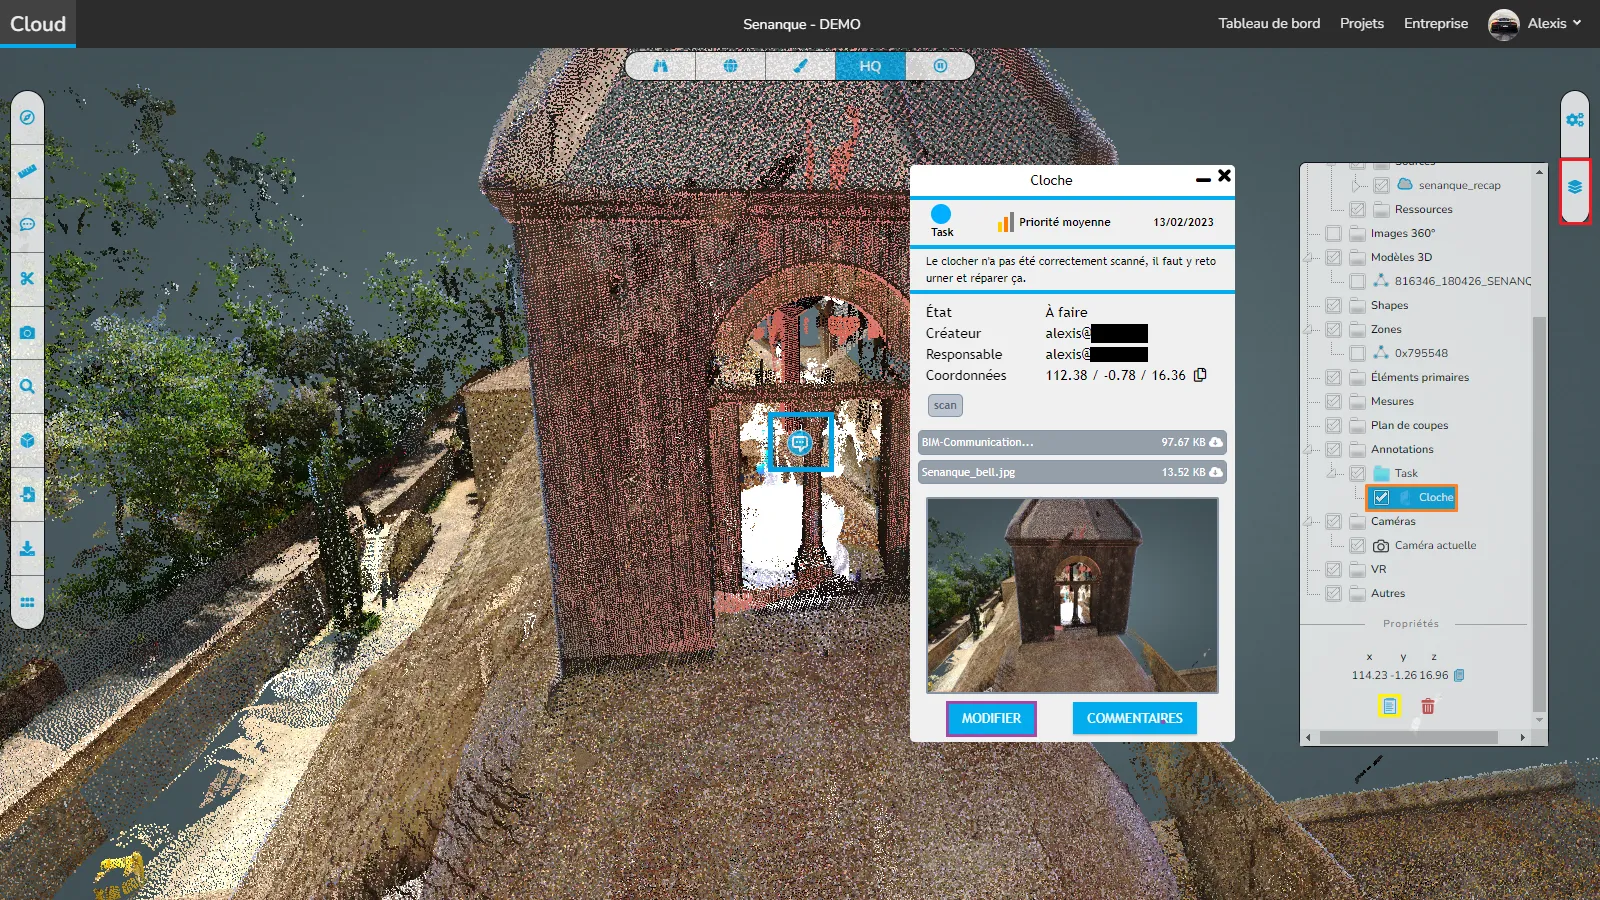Click the paintbrush display icon
The height and width of the screenshot is (900, 1600).
(x=800, y=66)
